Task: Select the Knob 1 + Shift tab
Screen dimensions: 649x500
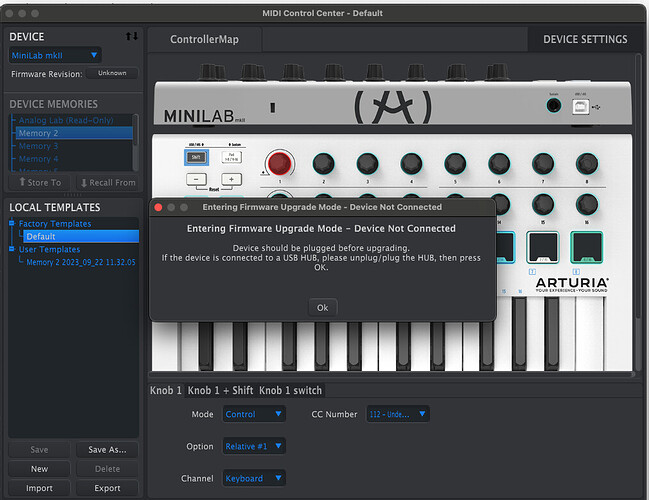Action: coord(220,390)
